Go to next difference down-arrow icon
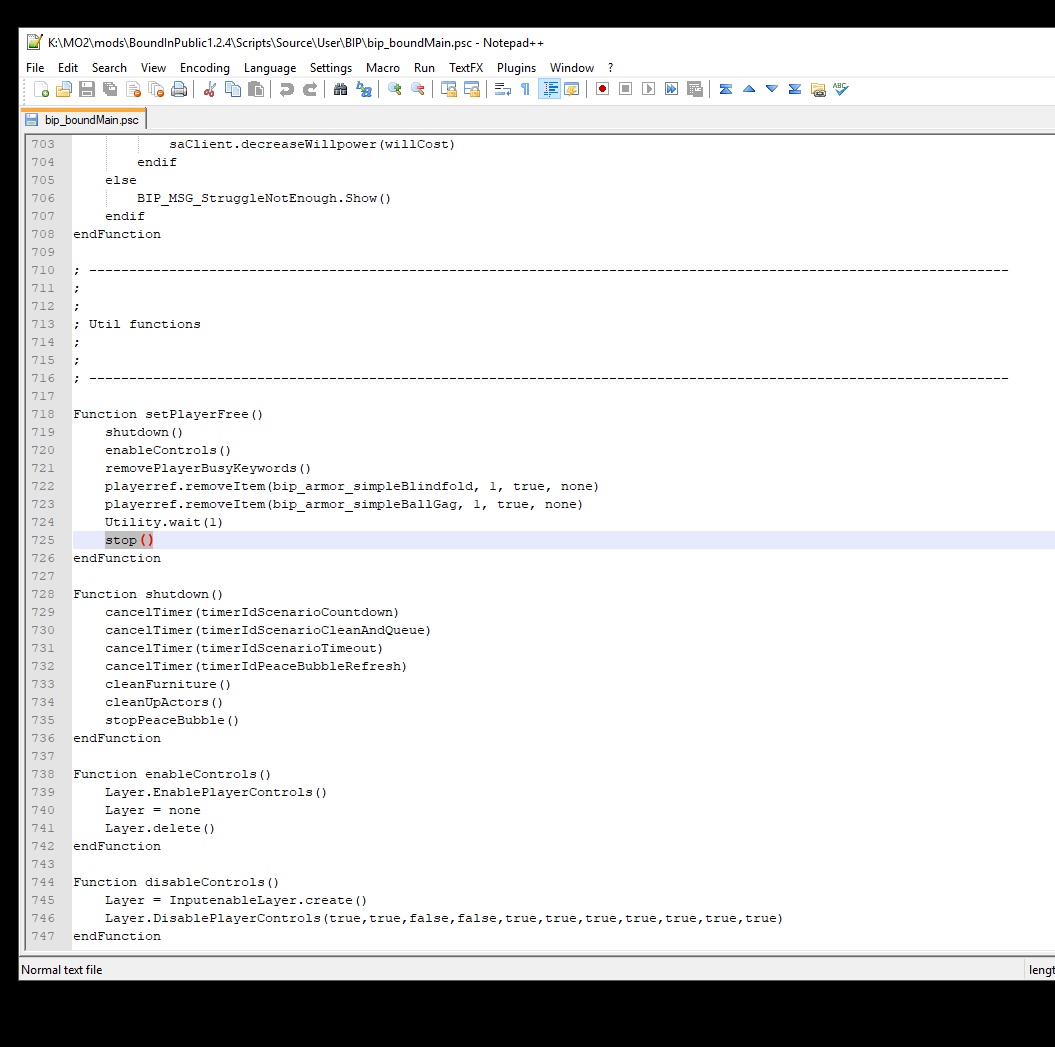Image resolution: width=1055 pixels, height=1047 pixels. click(x=772, y=89)
